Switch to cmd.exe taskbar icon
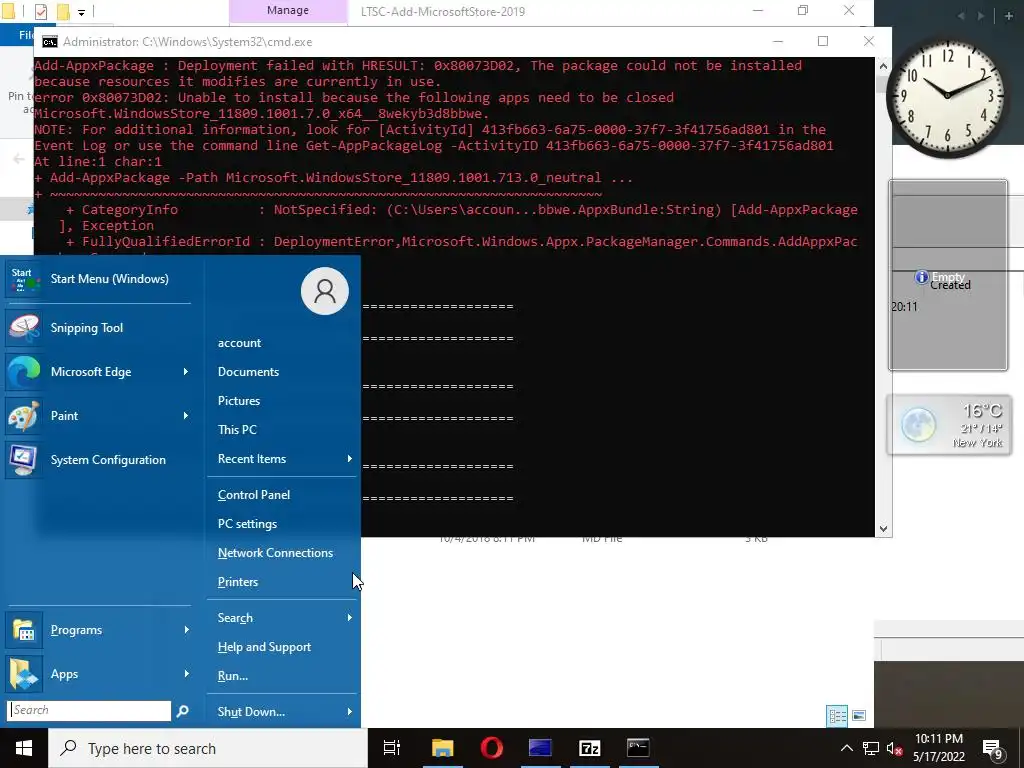This screenshot has height=768, width=1024. [x=638, y=748]
